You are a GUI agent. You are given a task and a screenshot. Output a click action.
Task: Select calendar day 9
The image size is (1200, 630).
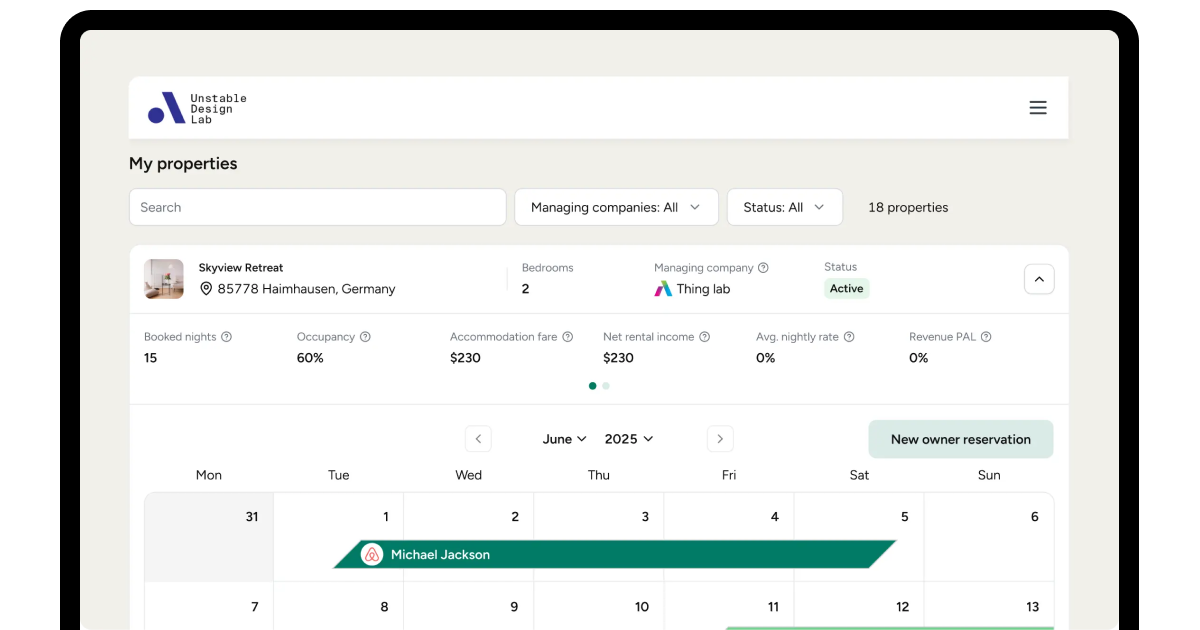tap(469, 606)
